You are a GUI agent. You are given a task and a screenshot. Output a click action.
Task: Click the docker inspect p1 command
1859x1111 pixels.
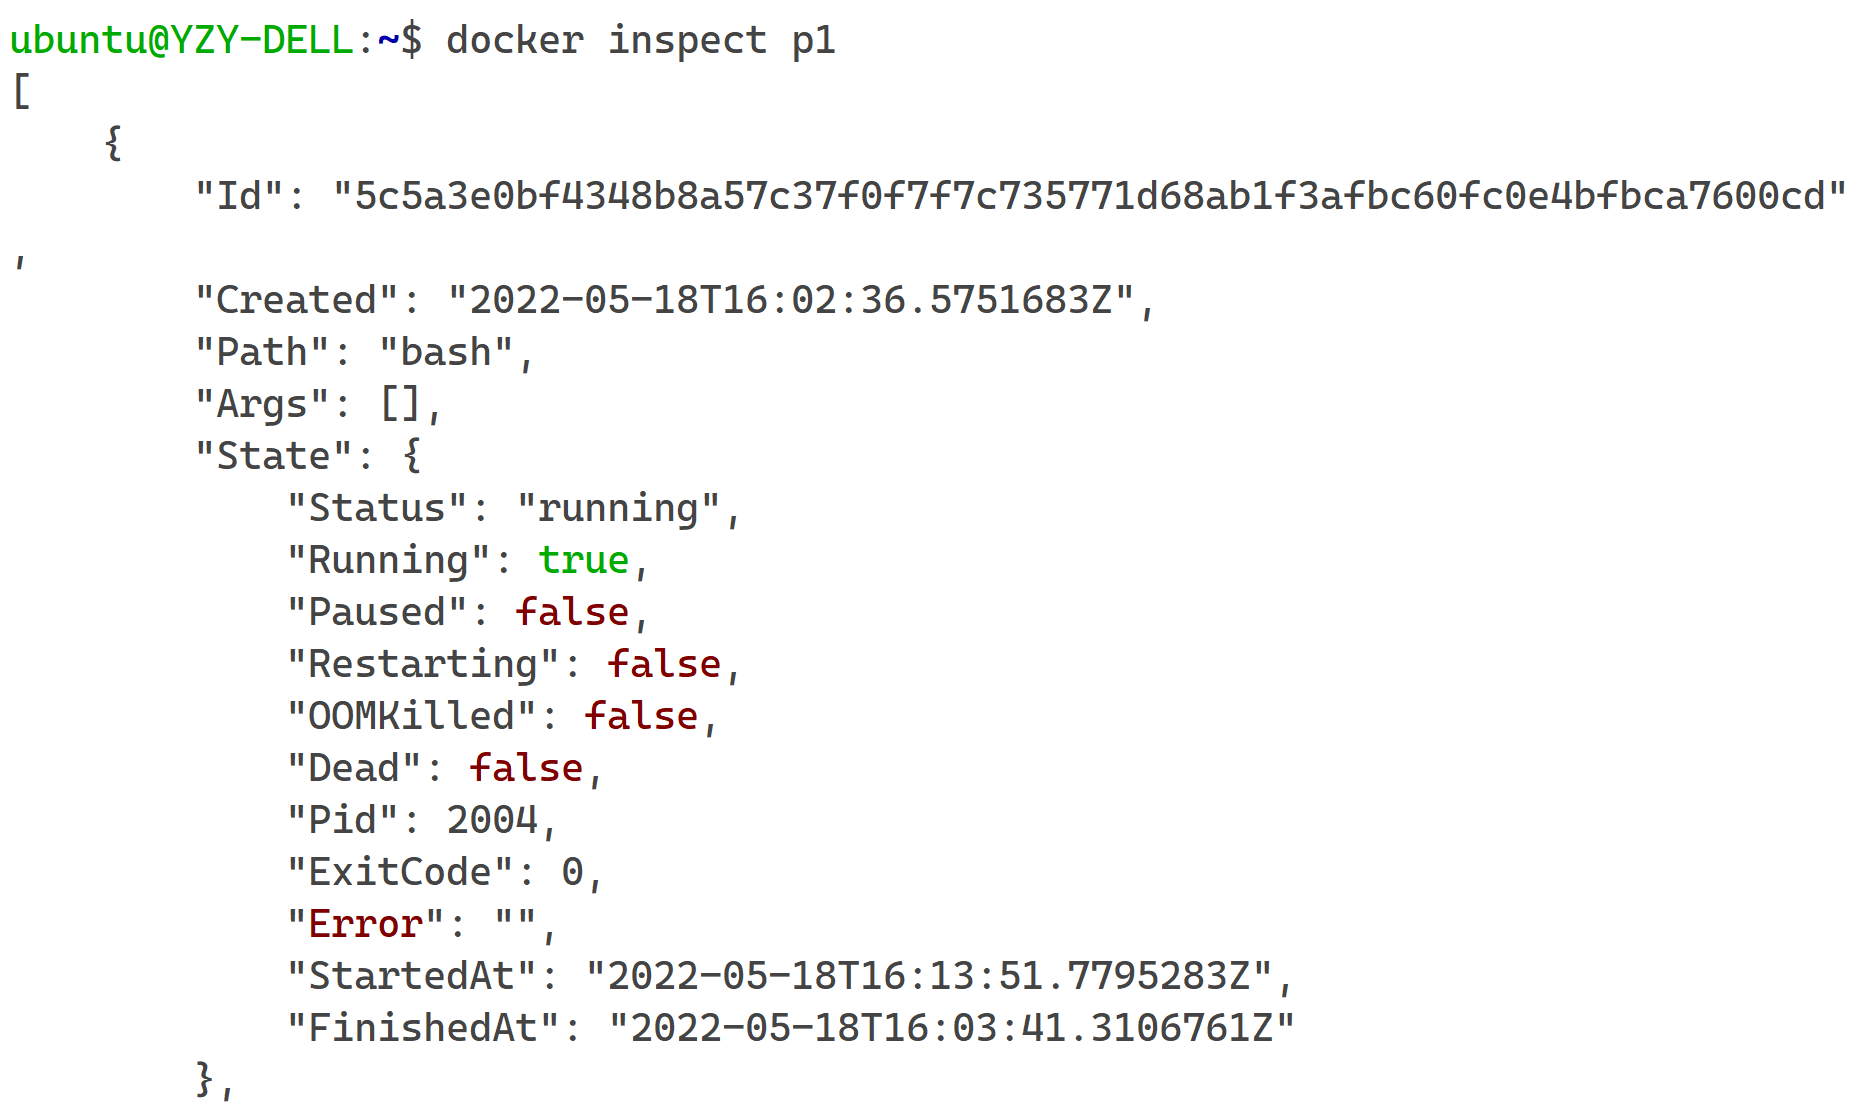pos(640,41)
